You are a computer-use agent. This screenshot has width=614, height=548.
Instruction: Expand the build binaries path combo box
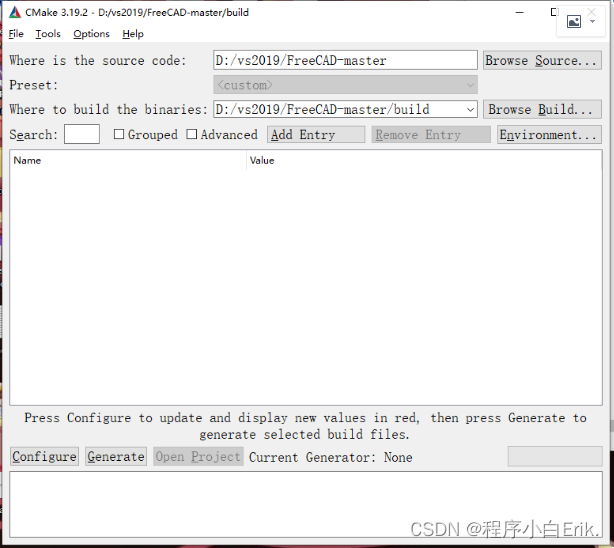pyautogui.click(x=470, y=110)
